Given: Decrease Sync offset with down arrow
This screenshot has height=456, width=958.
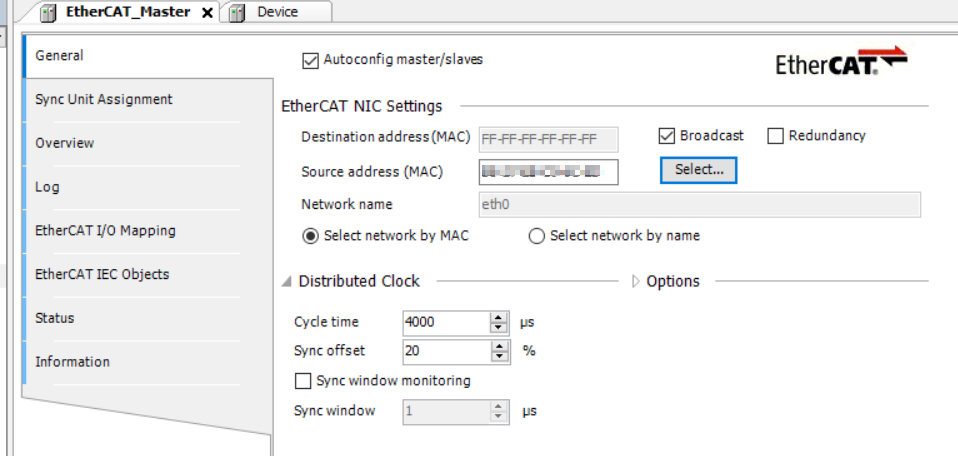Looking at the screenshot, I should pyautogui.click(x=500, y=356).
